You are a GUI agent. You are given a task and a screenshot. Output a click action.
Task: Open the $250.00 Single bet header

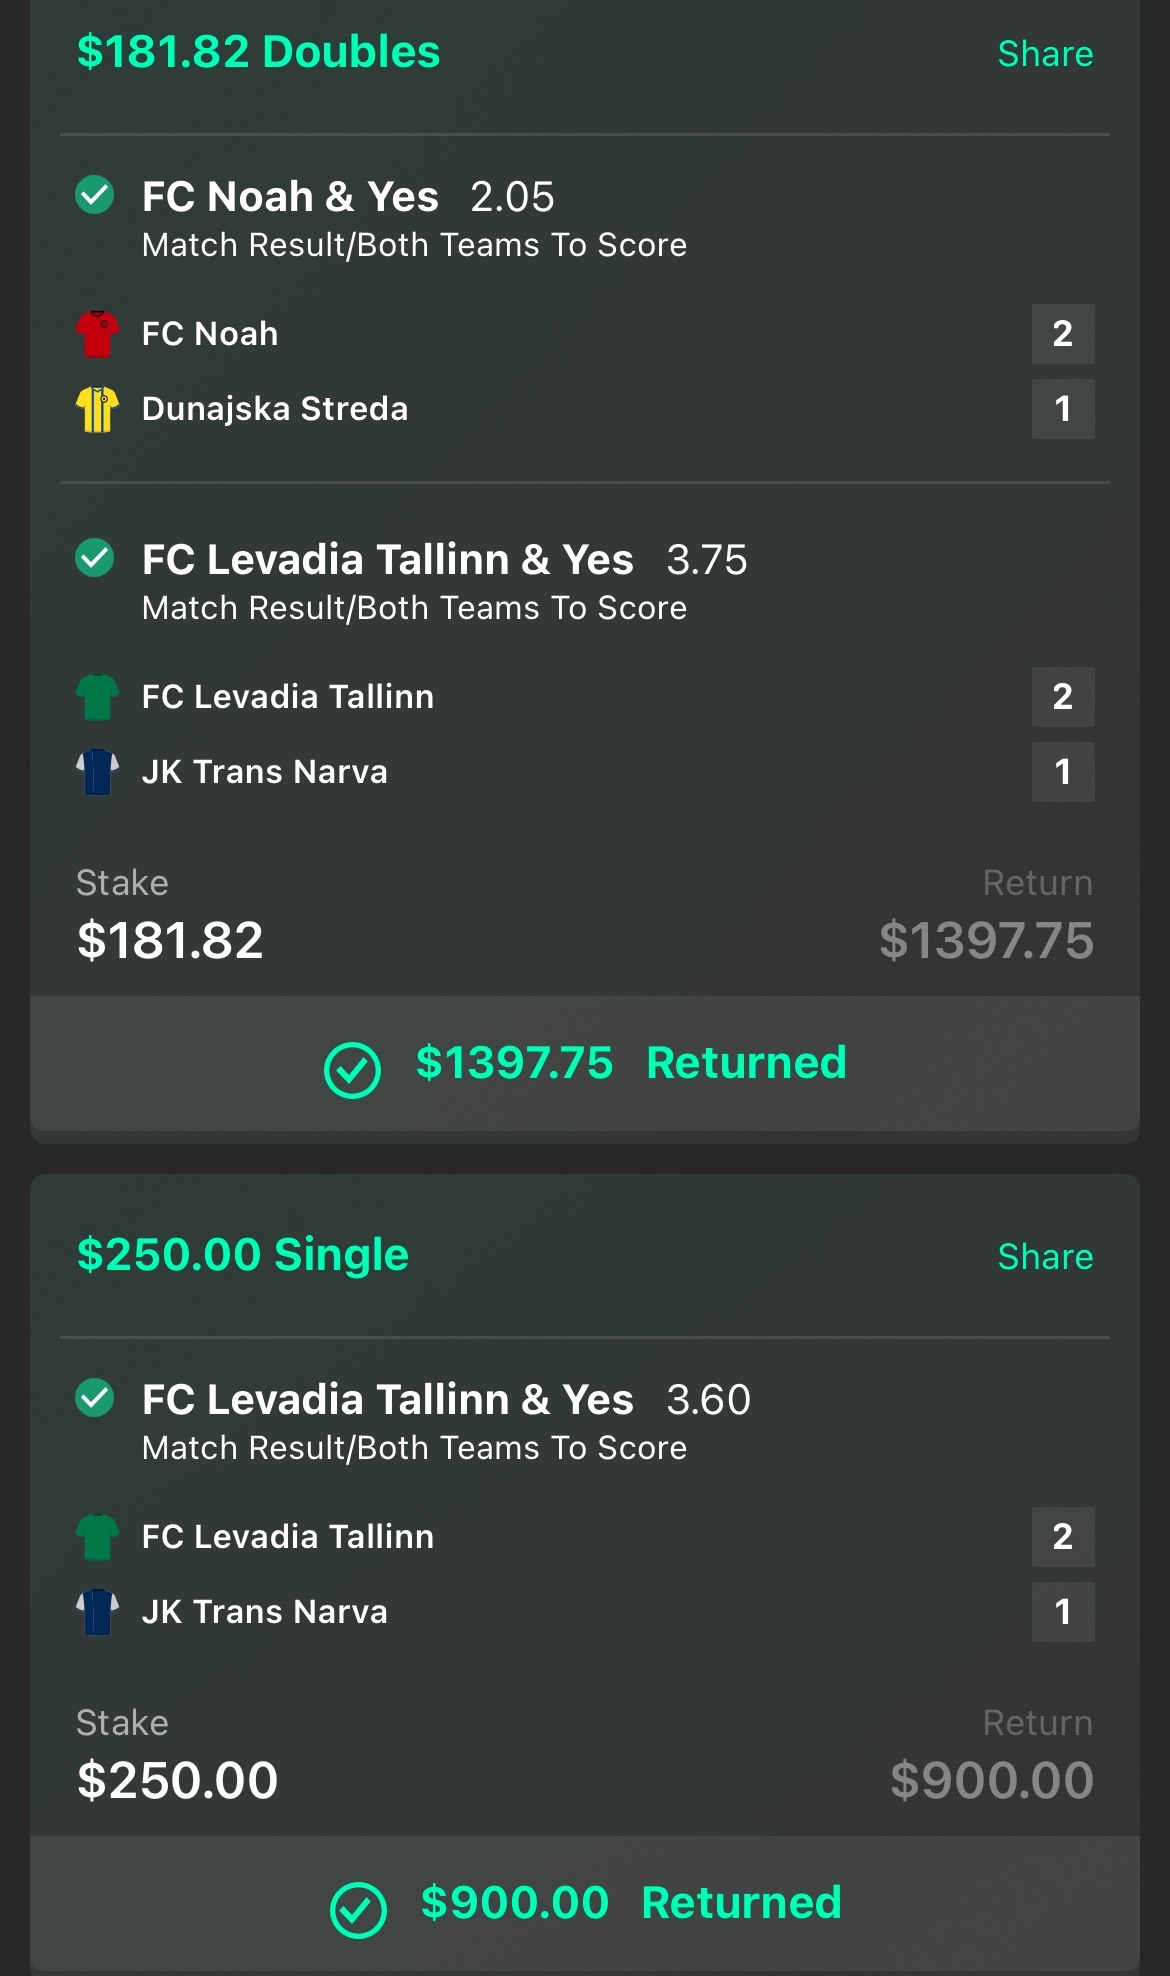pyautogui.click(x=243, y=1255)
